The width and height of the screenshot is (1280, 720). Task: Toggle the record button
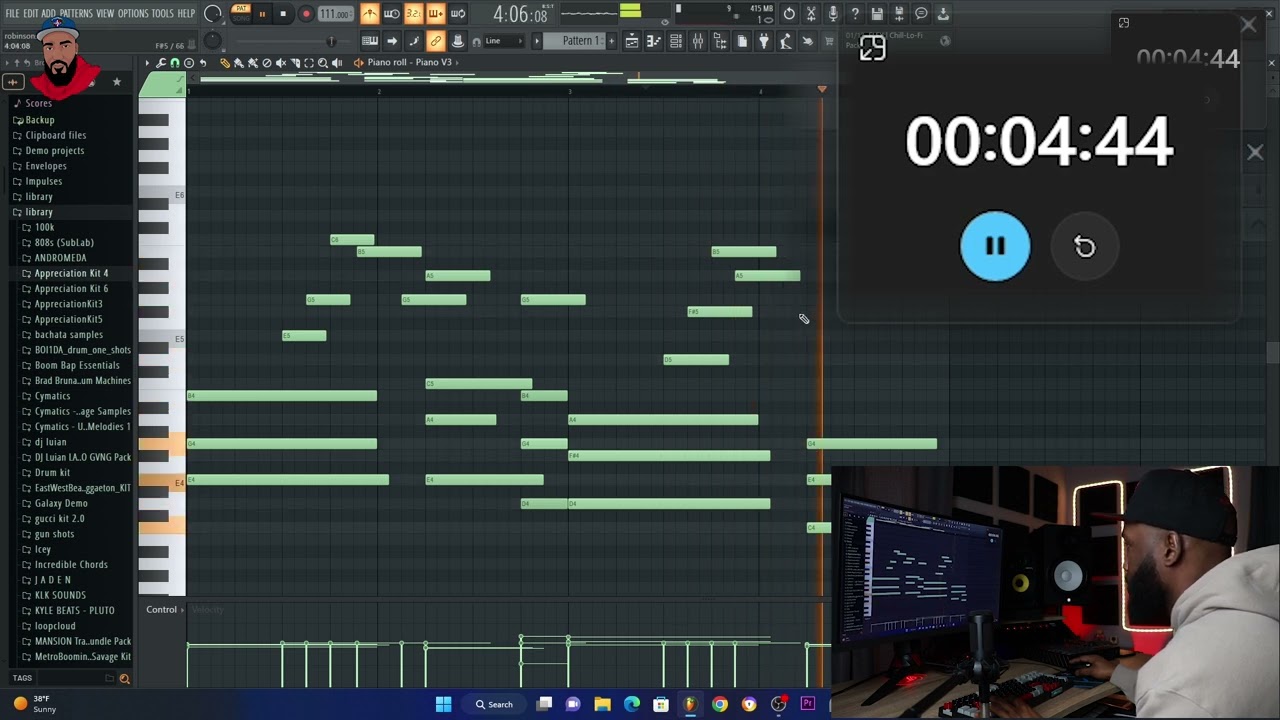tap(306, 14)
